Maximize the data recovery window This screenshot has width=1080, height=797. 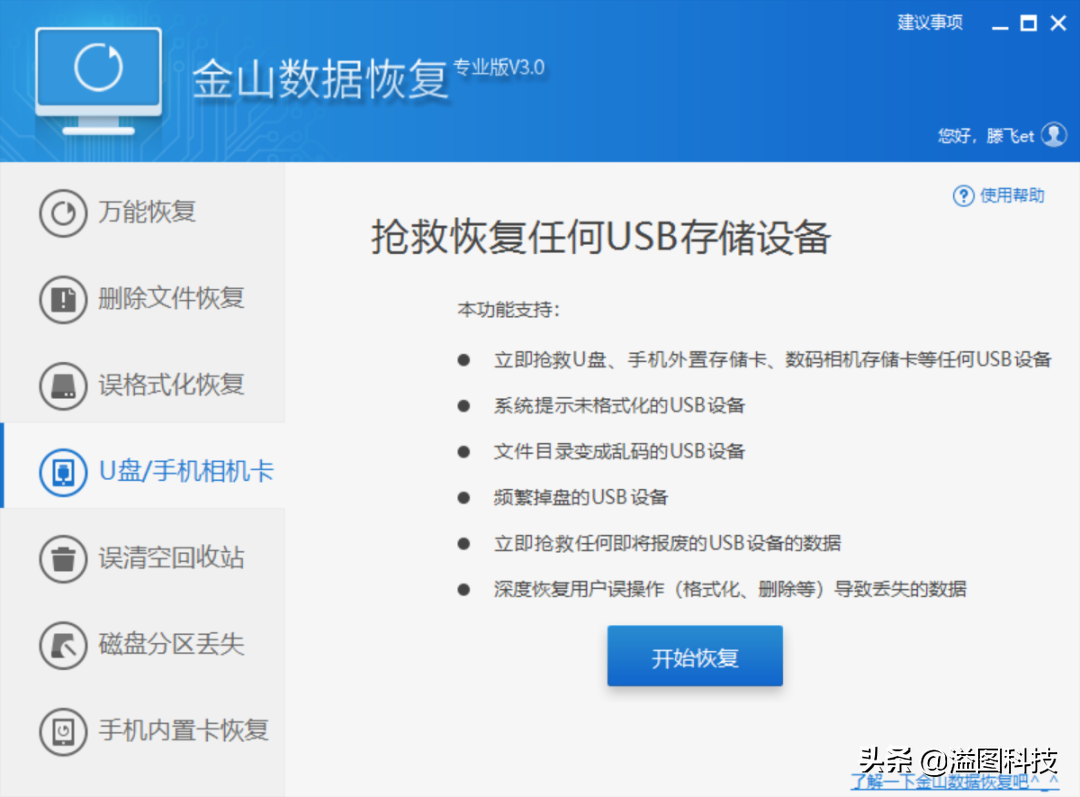point(1027,24)
